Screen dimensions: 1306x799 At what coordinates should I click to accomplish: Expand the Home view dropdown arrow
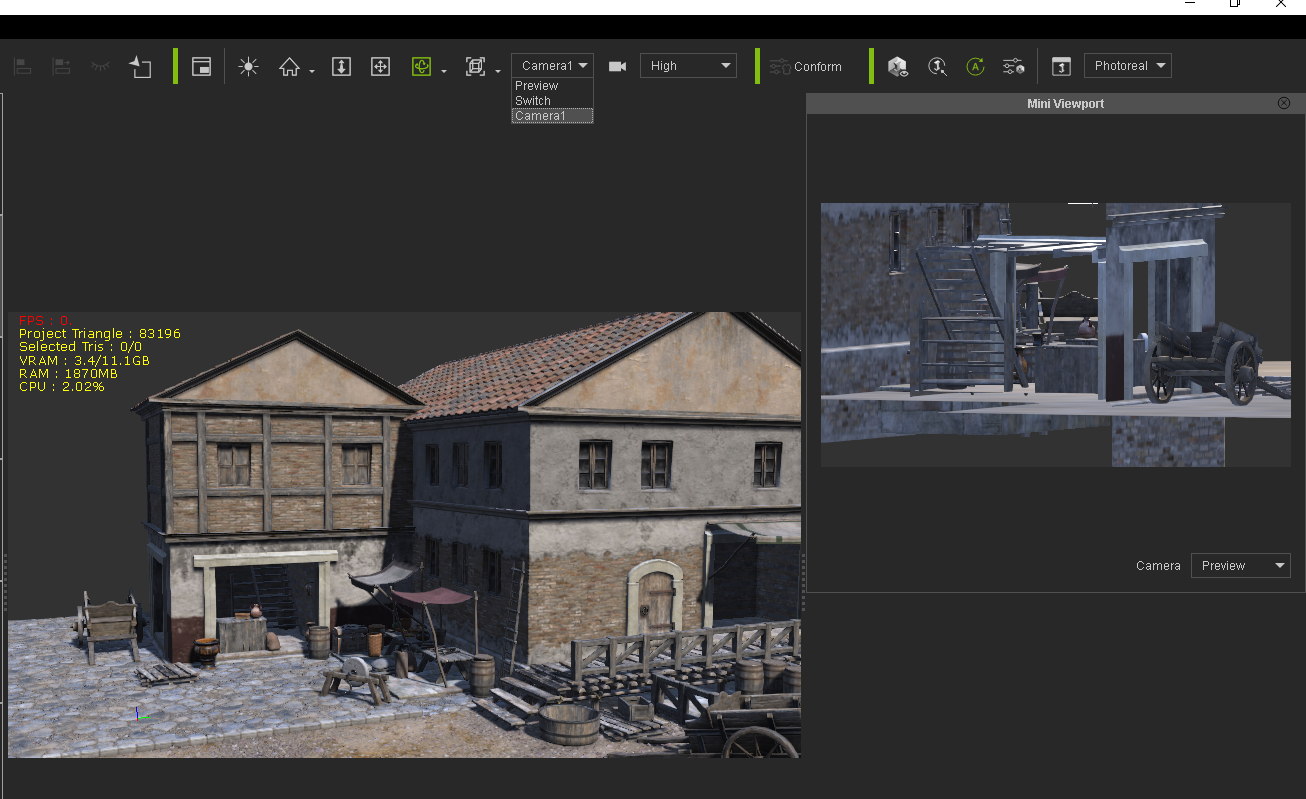[312, 71]
